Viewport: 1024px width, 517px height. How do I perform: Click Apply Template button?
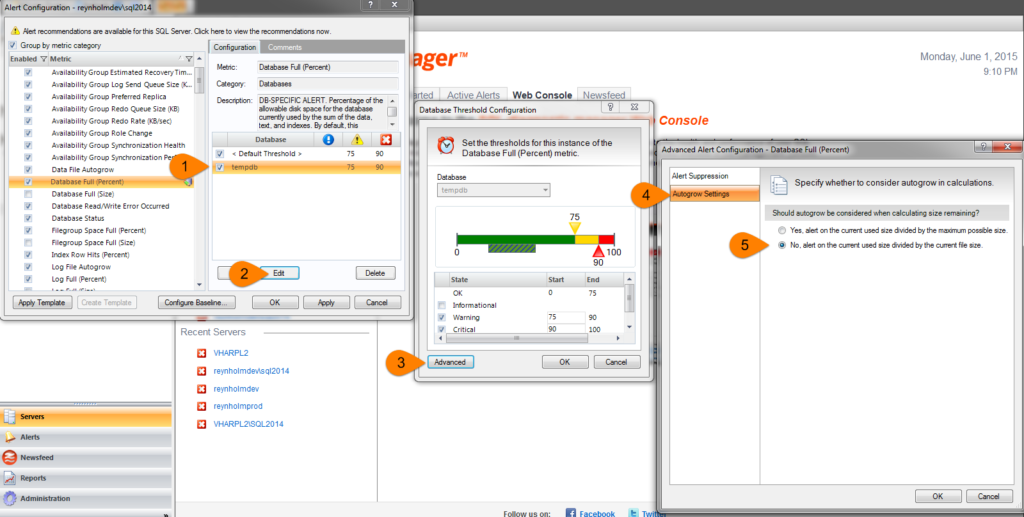click(x=42, y=302)
